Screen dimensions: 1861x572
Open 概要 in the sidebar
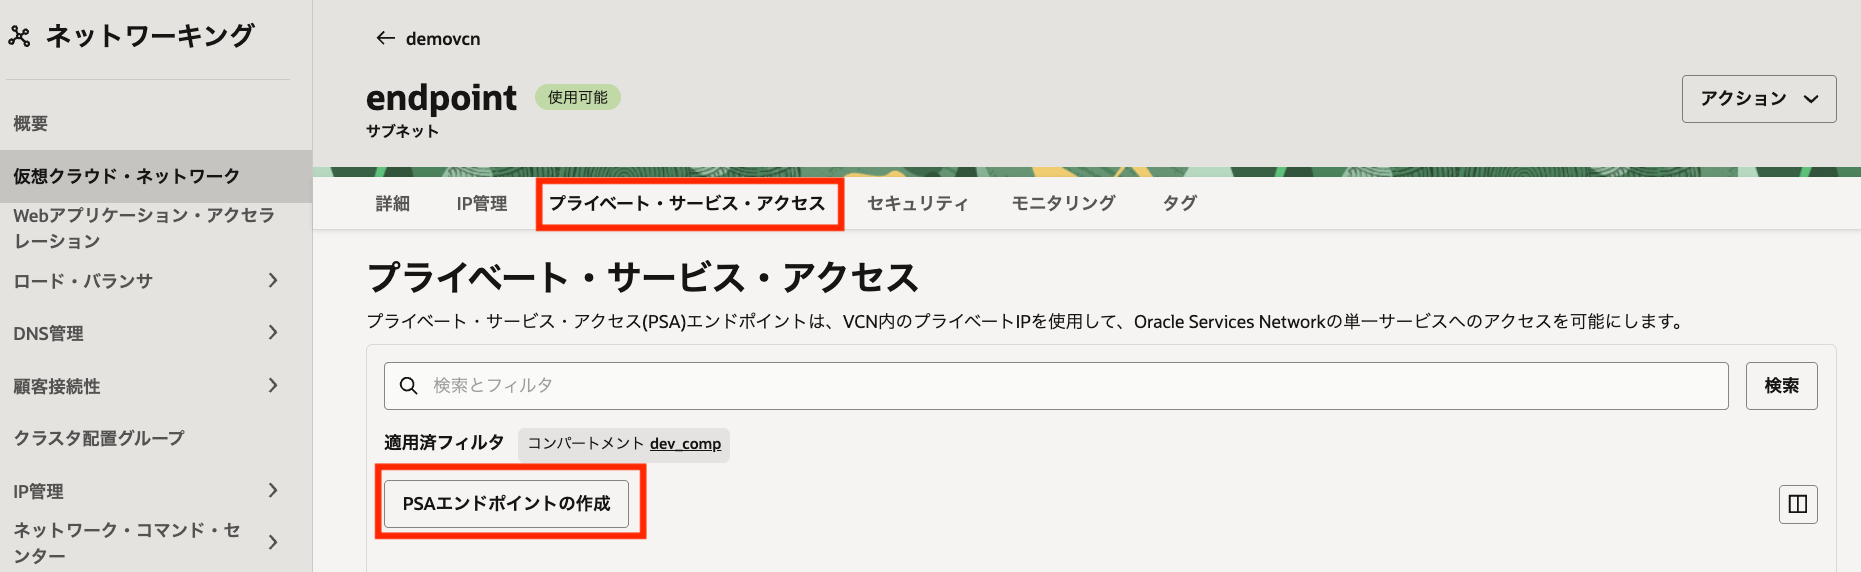(31, 124)
